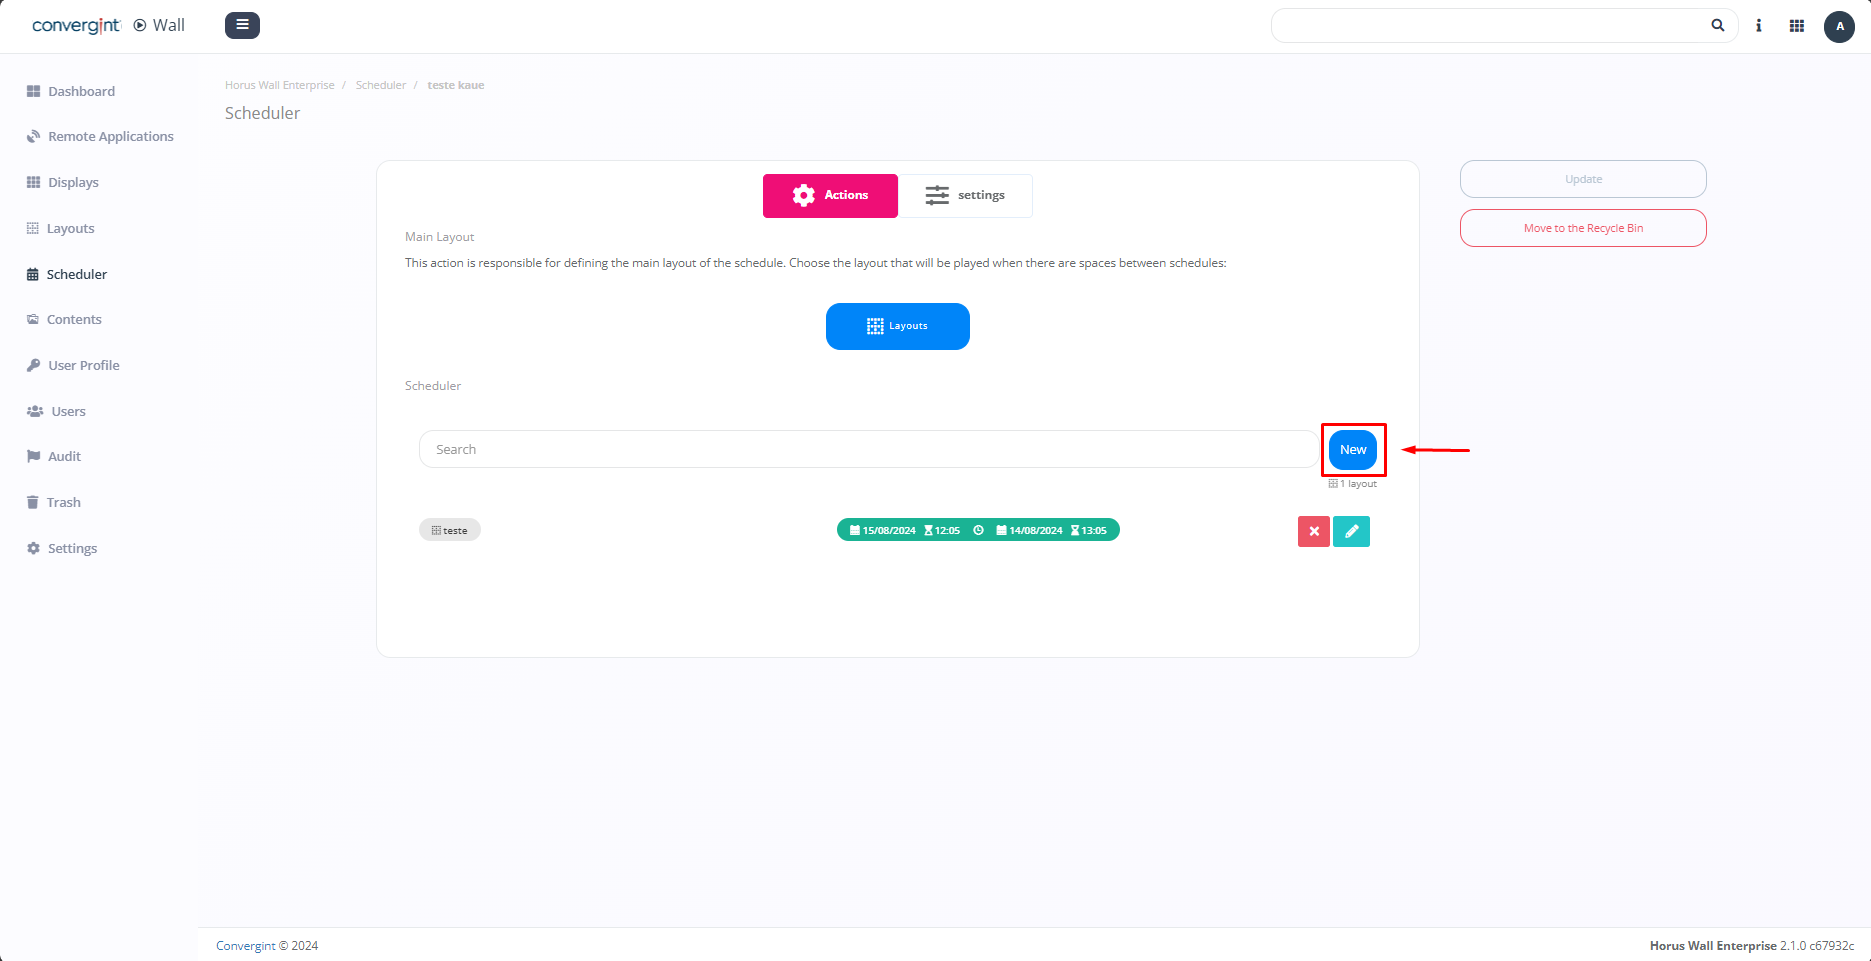Viewport: 1871px width, 961px height.
Task: Click the magnifier icon in top search
Action: 1717,26
